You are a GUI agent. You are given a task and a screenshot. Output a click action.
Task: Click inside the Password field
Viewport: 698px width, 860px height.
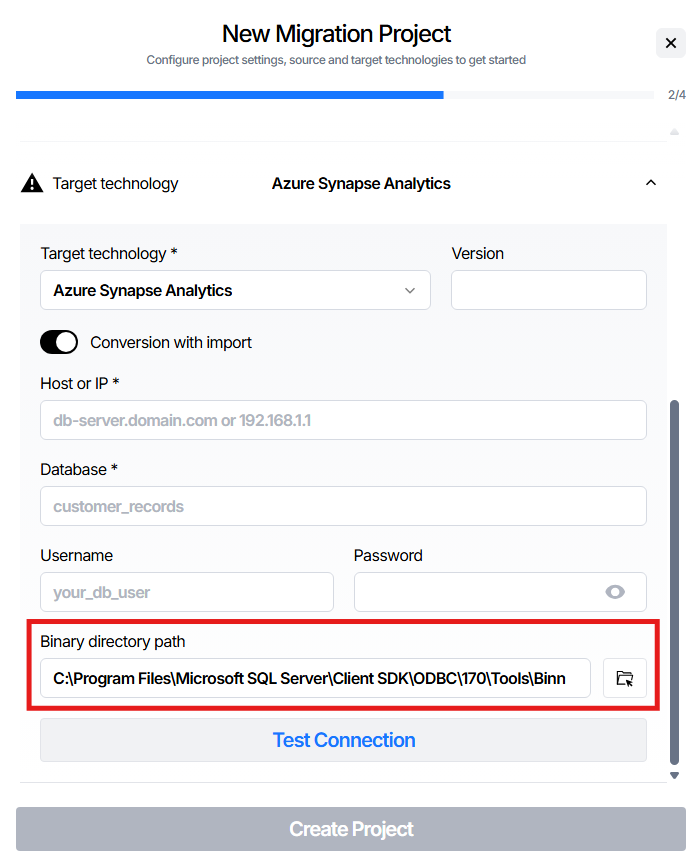click(475, 592)
